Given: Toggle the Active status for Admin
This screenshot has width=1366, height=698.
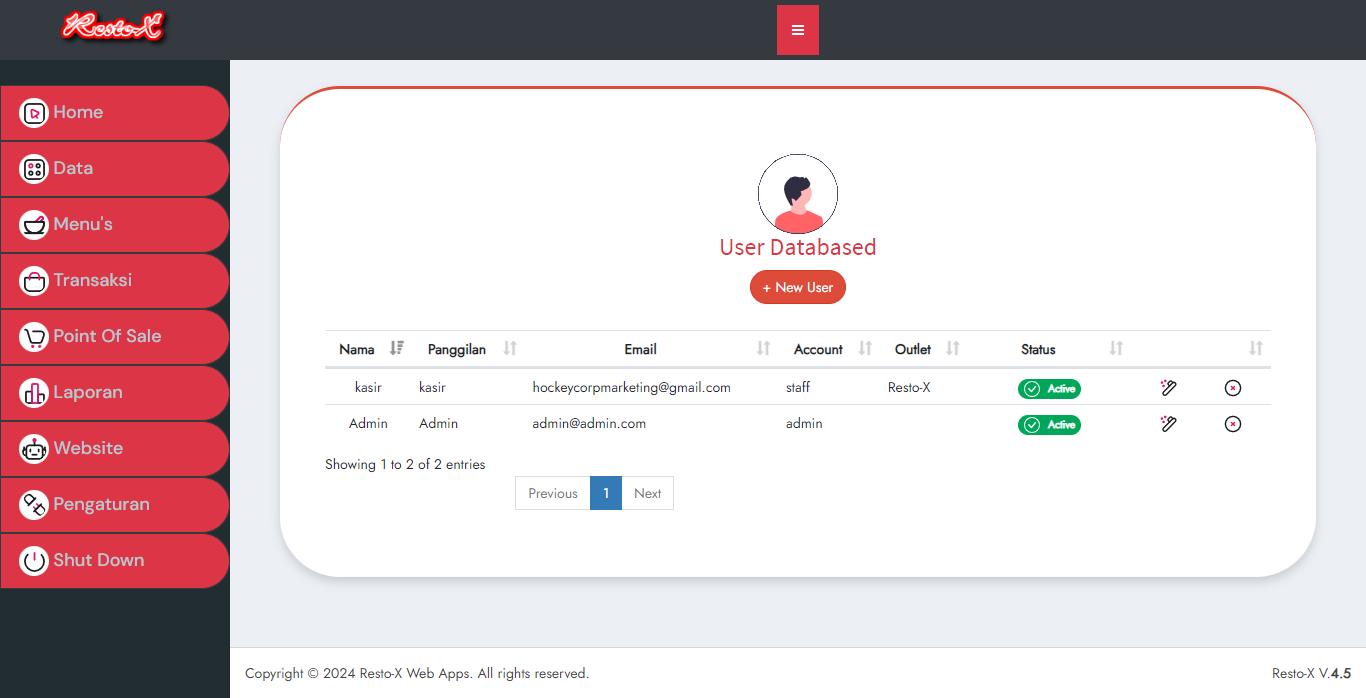Looking at the screenshot, I should pyautogui.click(x=1049, y=425).
